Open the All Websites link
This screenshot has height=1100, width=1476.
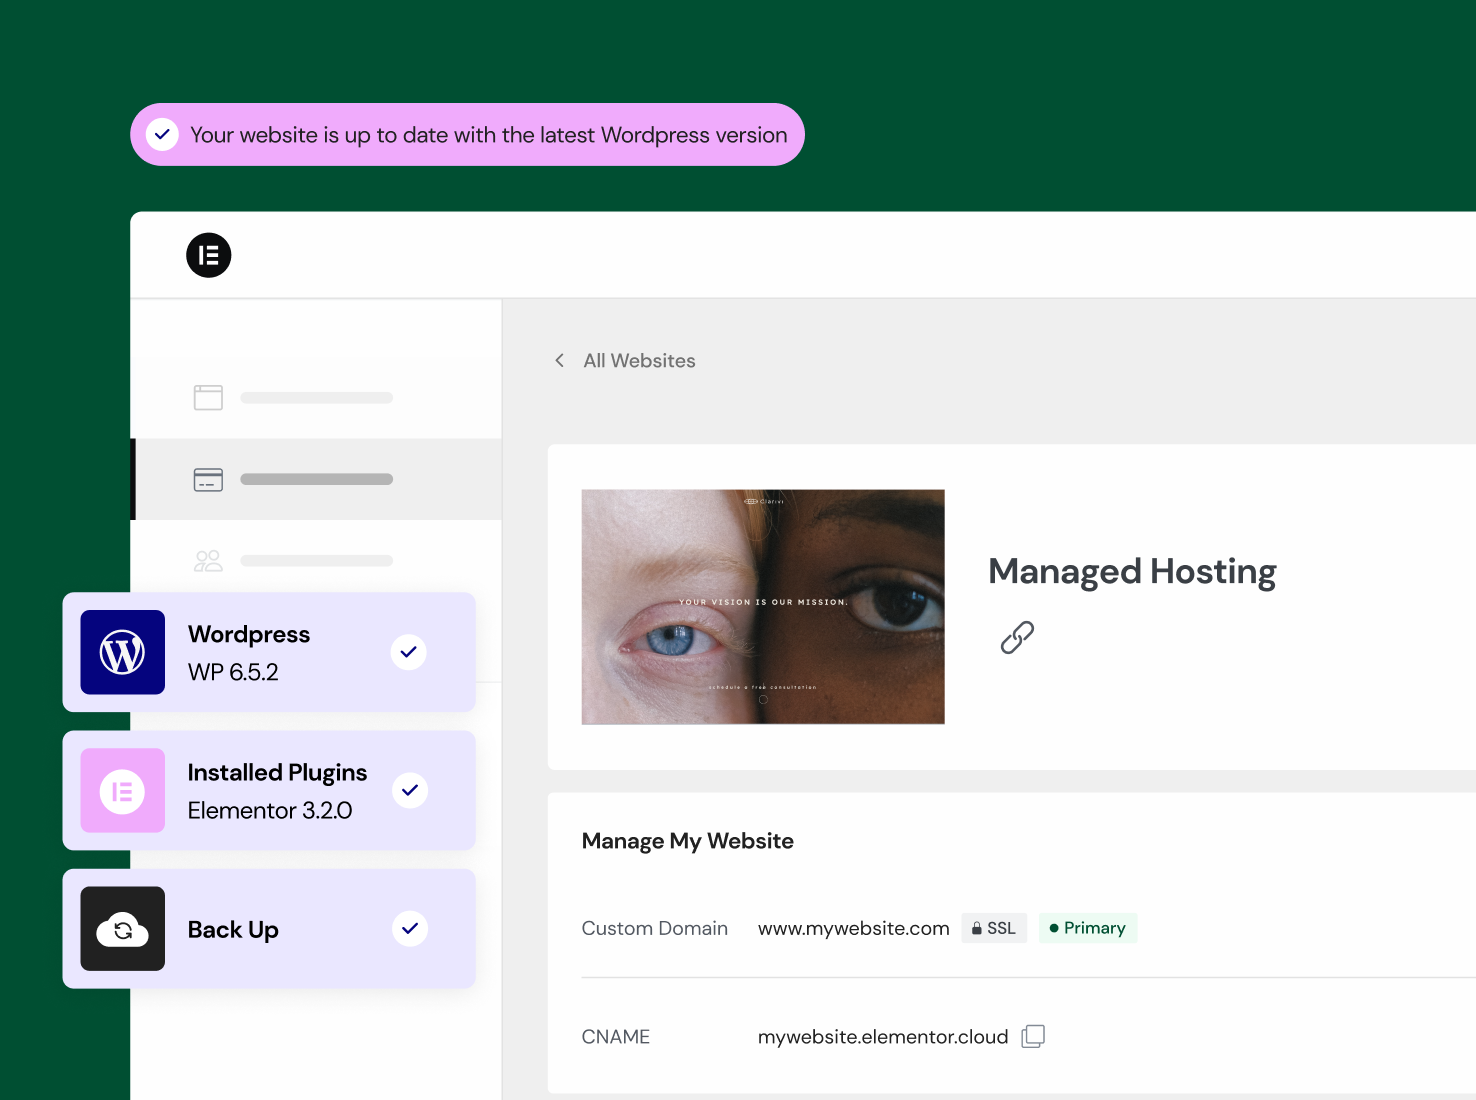click(639, 361)
